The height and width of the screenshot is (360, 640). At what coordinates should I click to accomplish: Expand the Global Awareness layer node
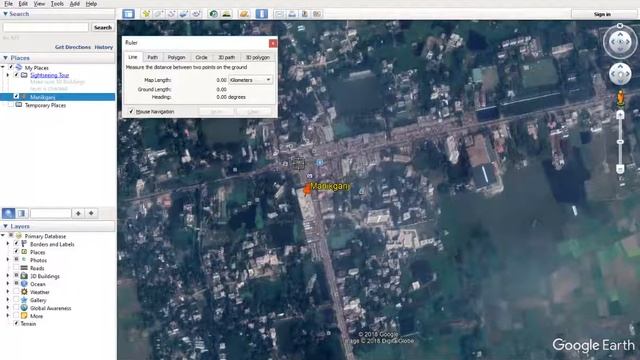(x=8, y=308)
